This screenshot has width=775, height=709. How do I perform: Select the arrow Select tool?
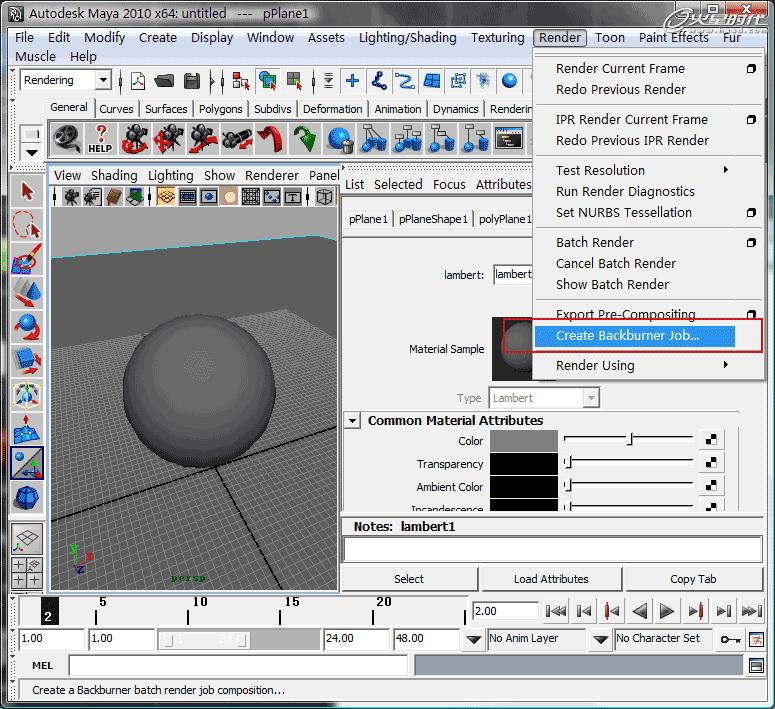[27, 192]
